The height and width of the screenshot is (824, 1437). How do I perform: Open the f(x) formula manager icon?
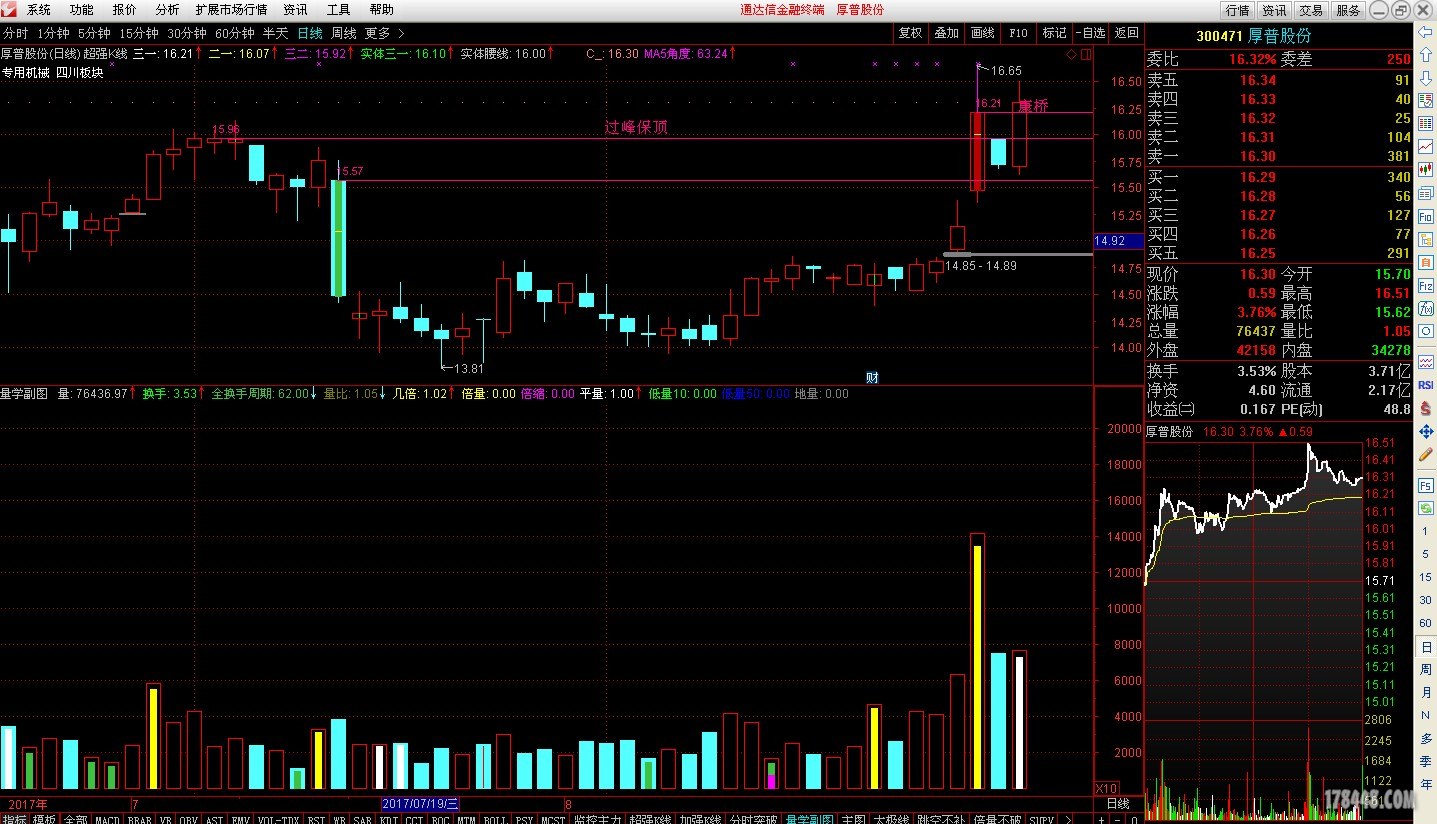[1426, 310]
